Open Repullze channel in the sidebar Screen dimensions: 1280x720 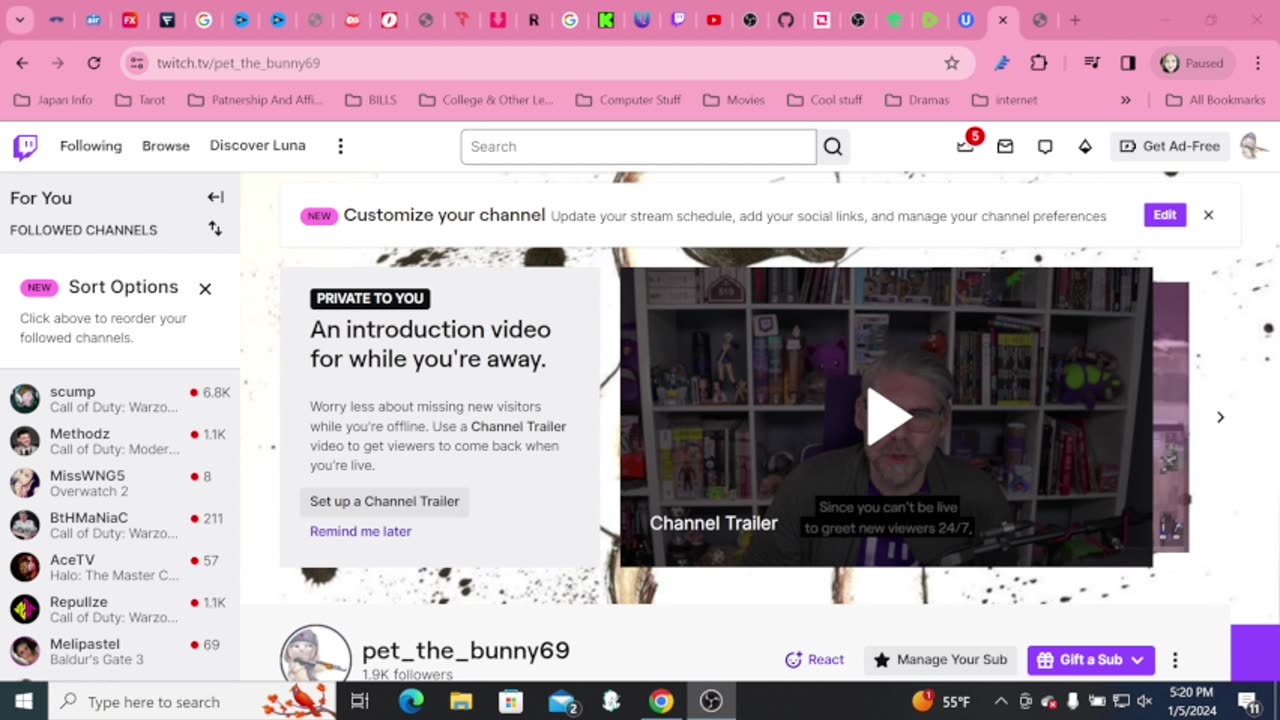coord(120,609)
